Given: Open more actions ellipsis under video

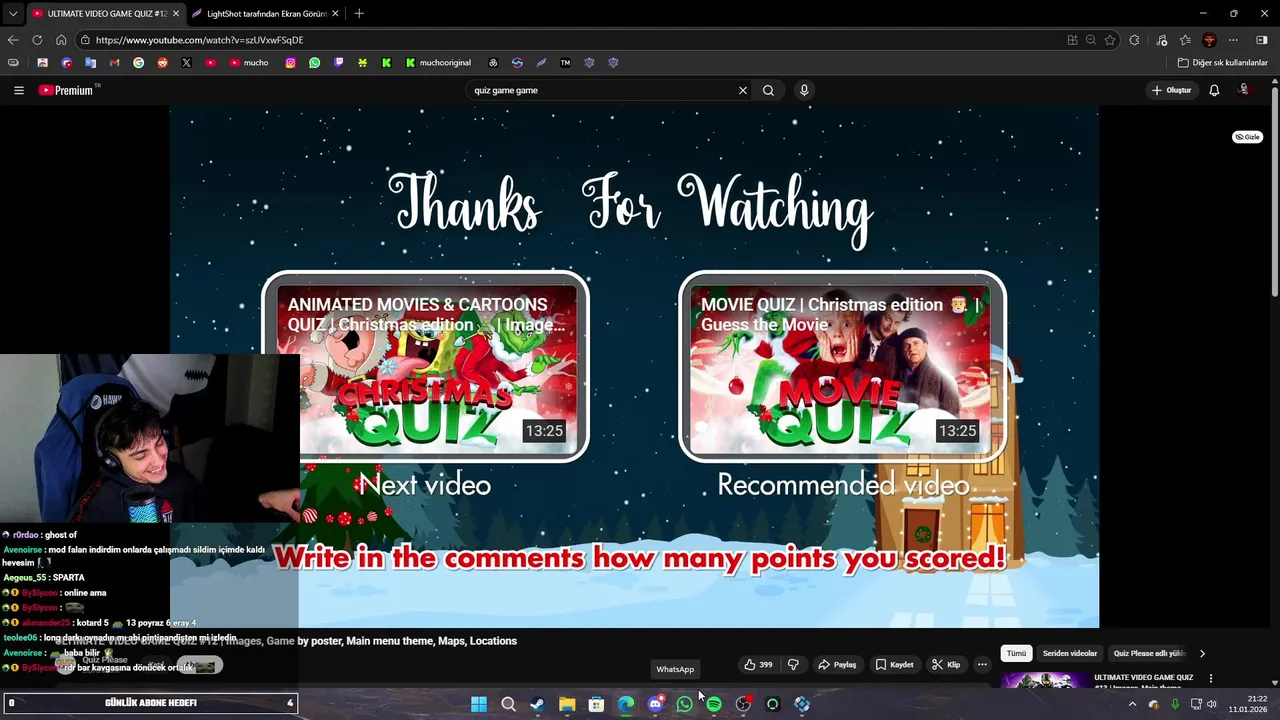Looking at the screenshot, I should click(982, 664).
